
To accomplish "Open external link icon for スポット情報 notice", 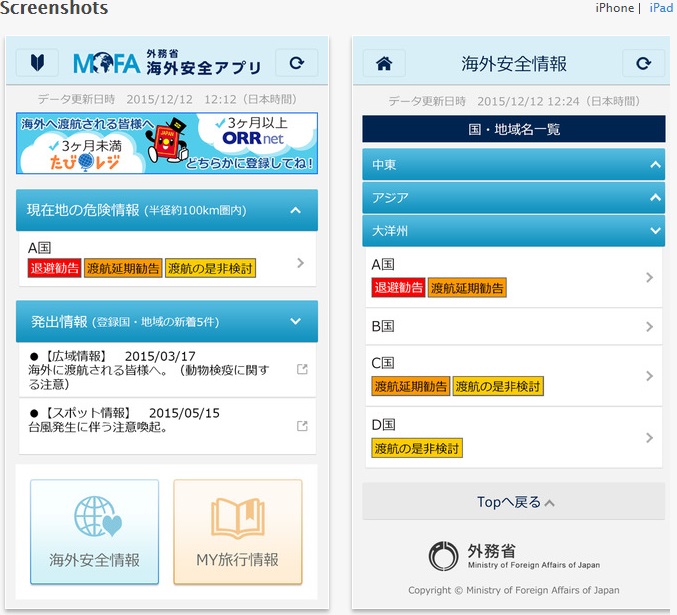I will 302,426.
